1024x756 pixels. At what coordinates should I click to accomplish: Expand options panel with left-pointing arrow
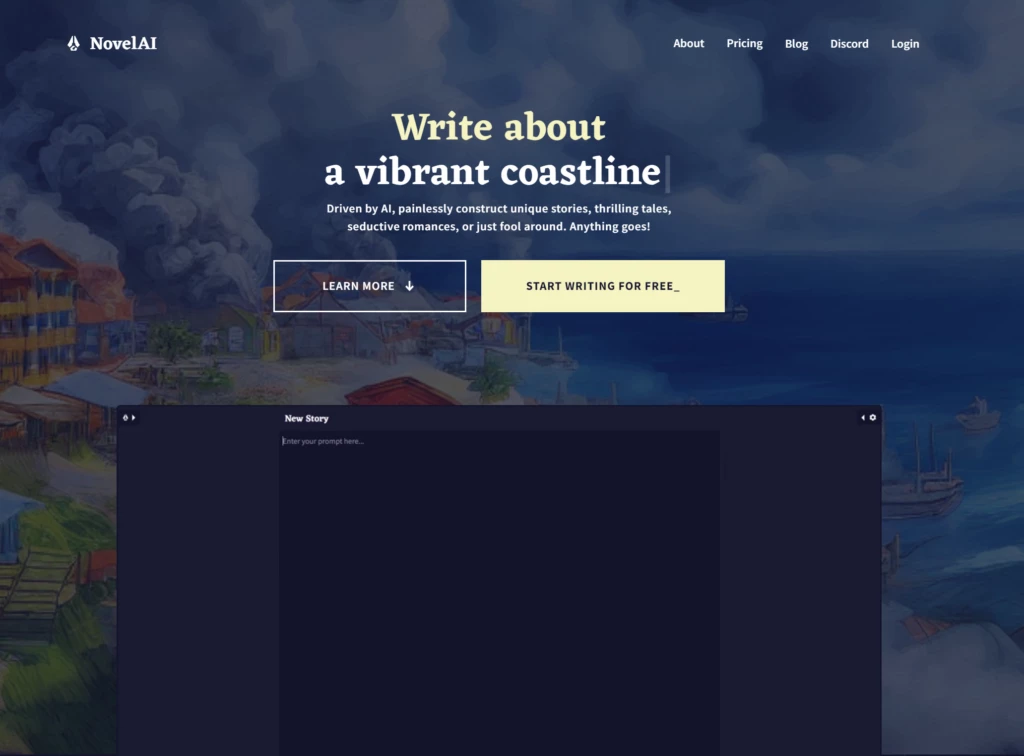pyautogui.click(x=863, y=417)
